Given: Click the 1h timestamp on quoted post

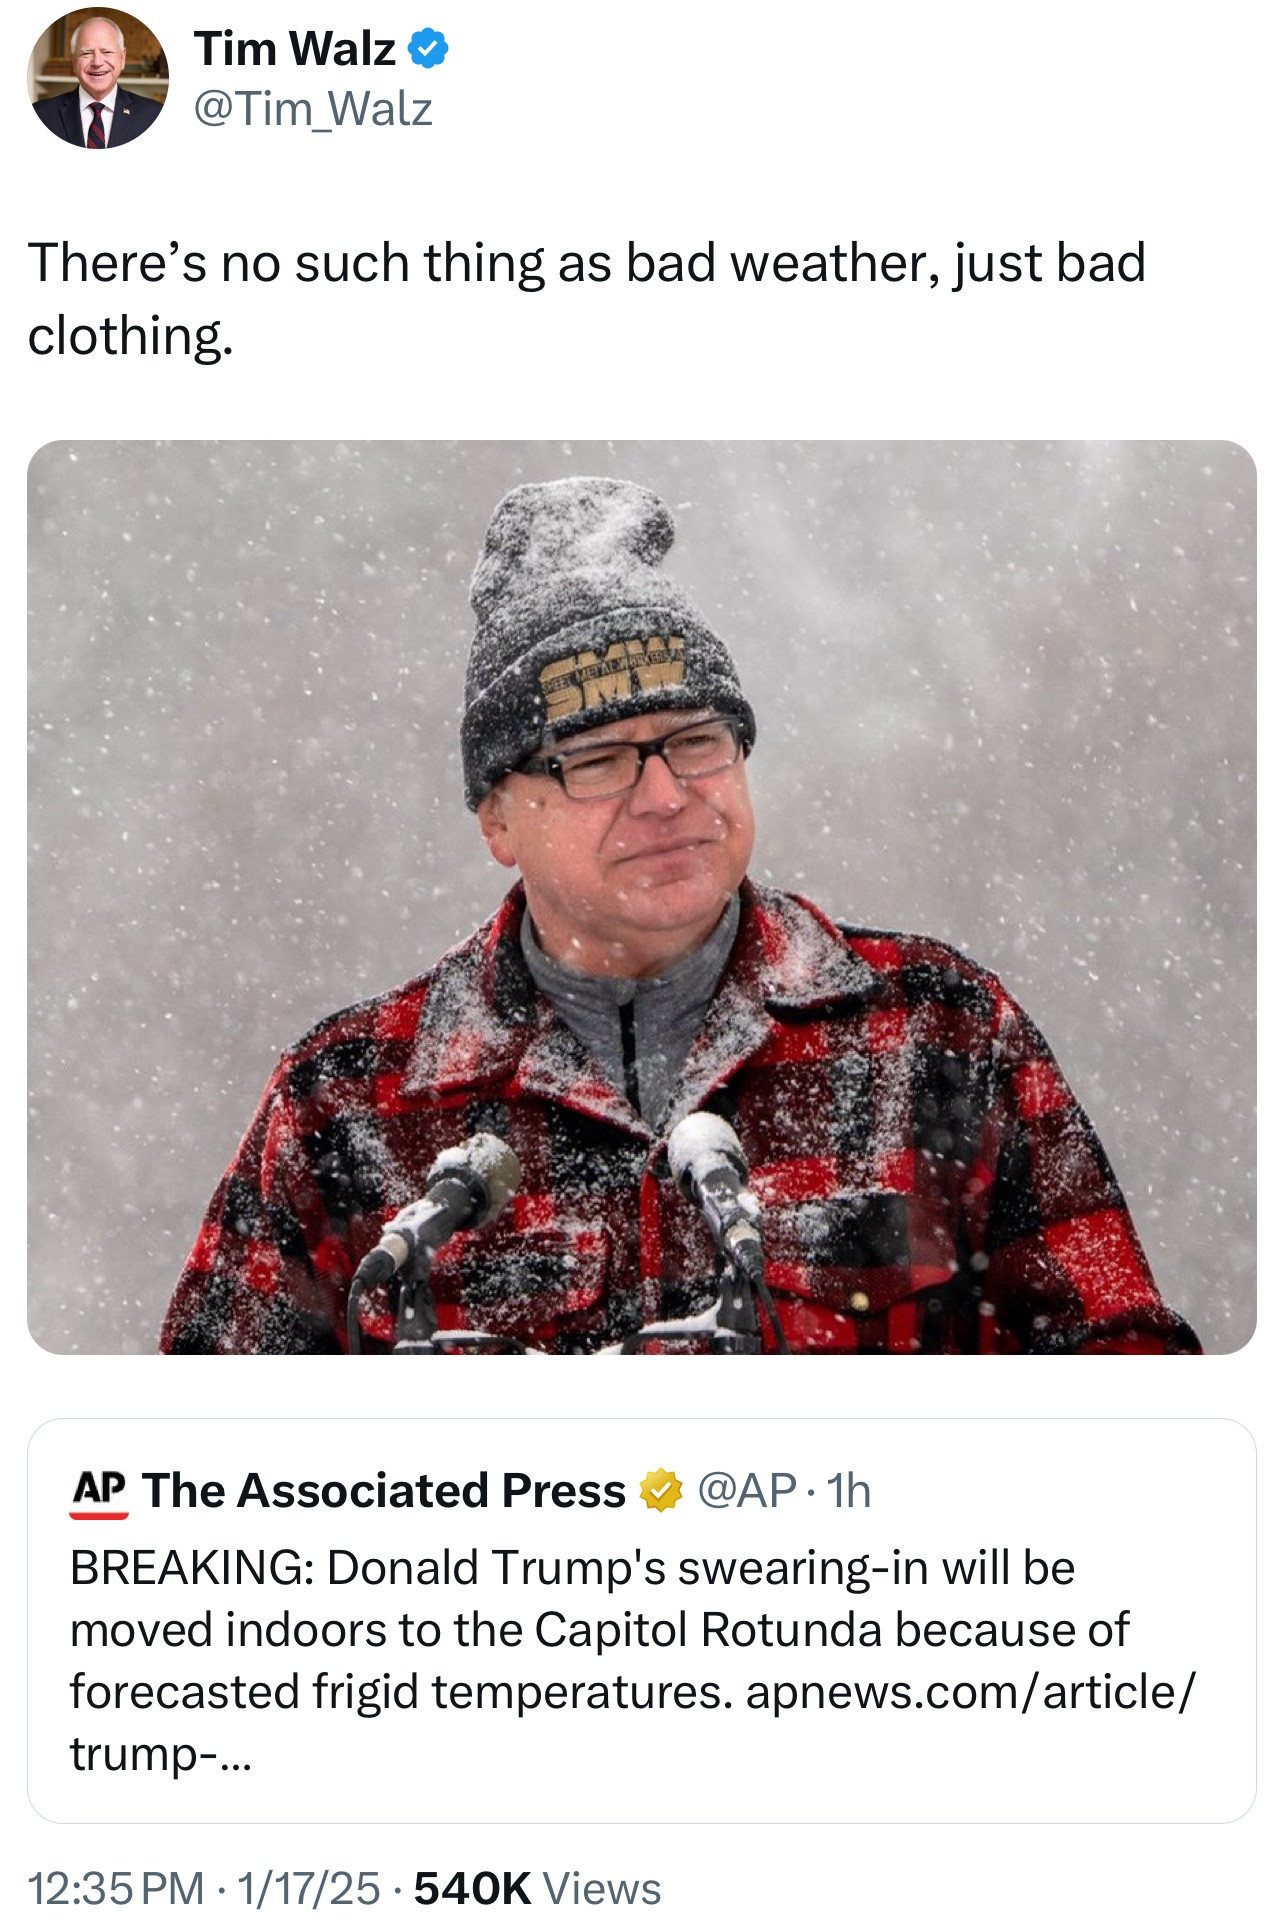Looking at the screenshot, I should point(849,1491).
